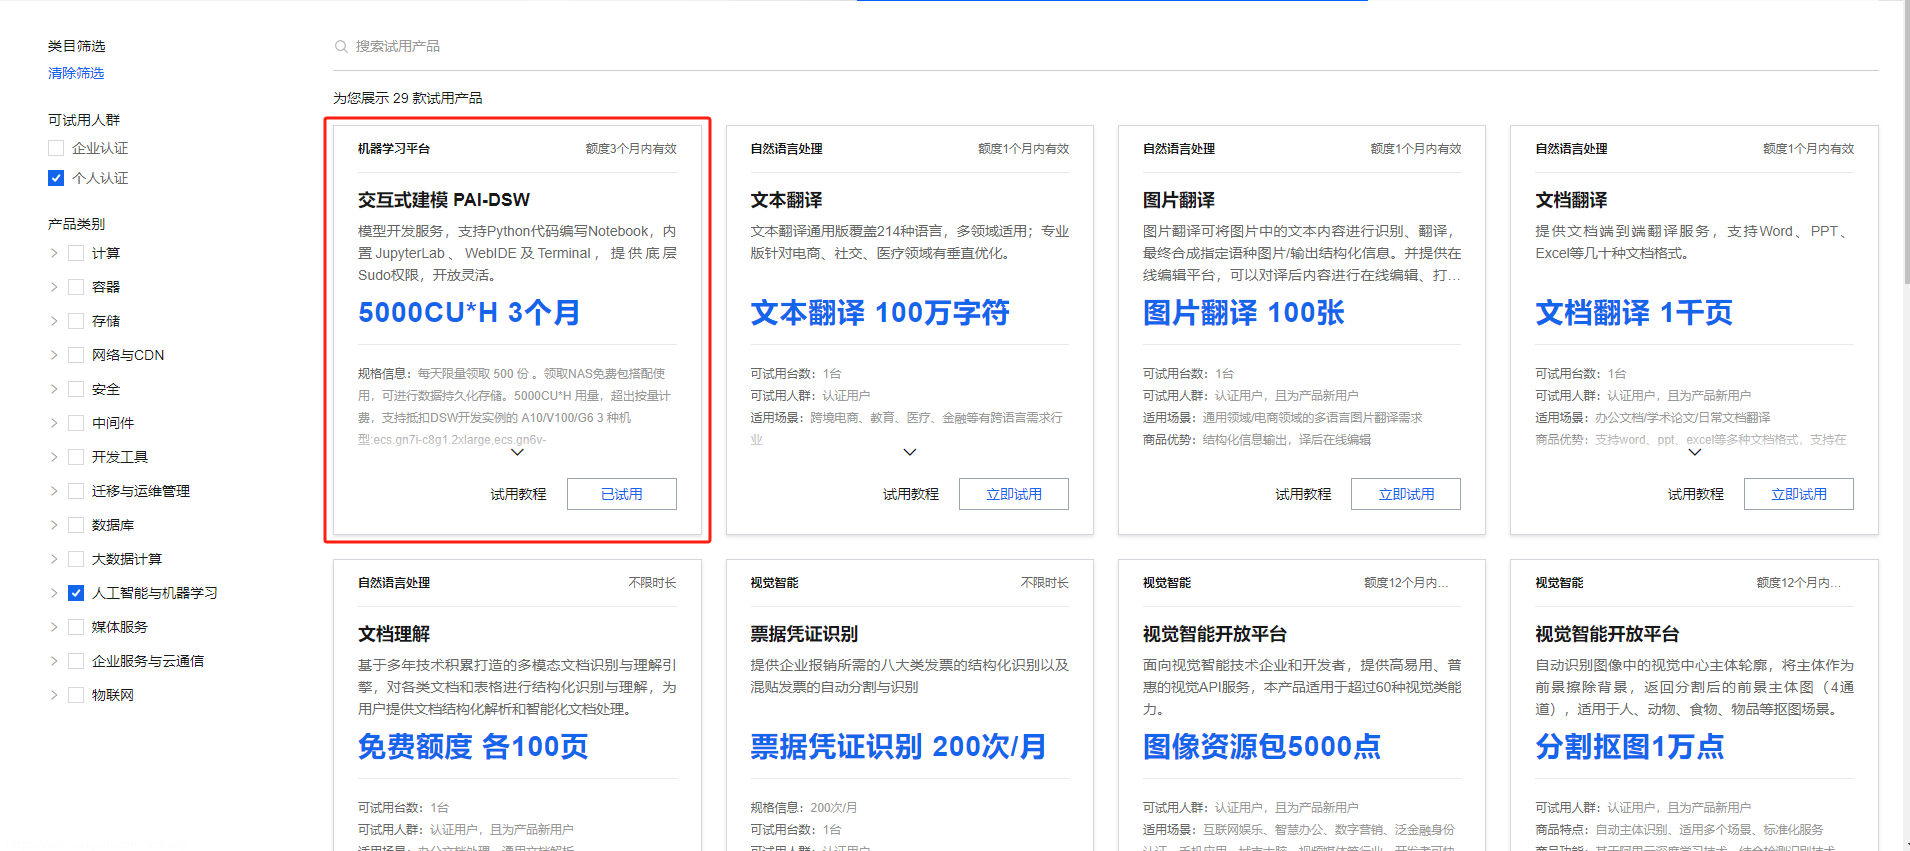Check the 物联网 category checkbox
The image size is (1910, 851).
[76, 695]
